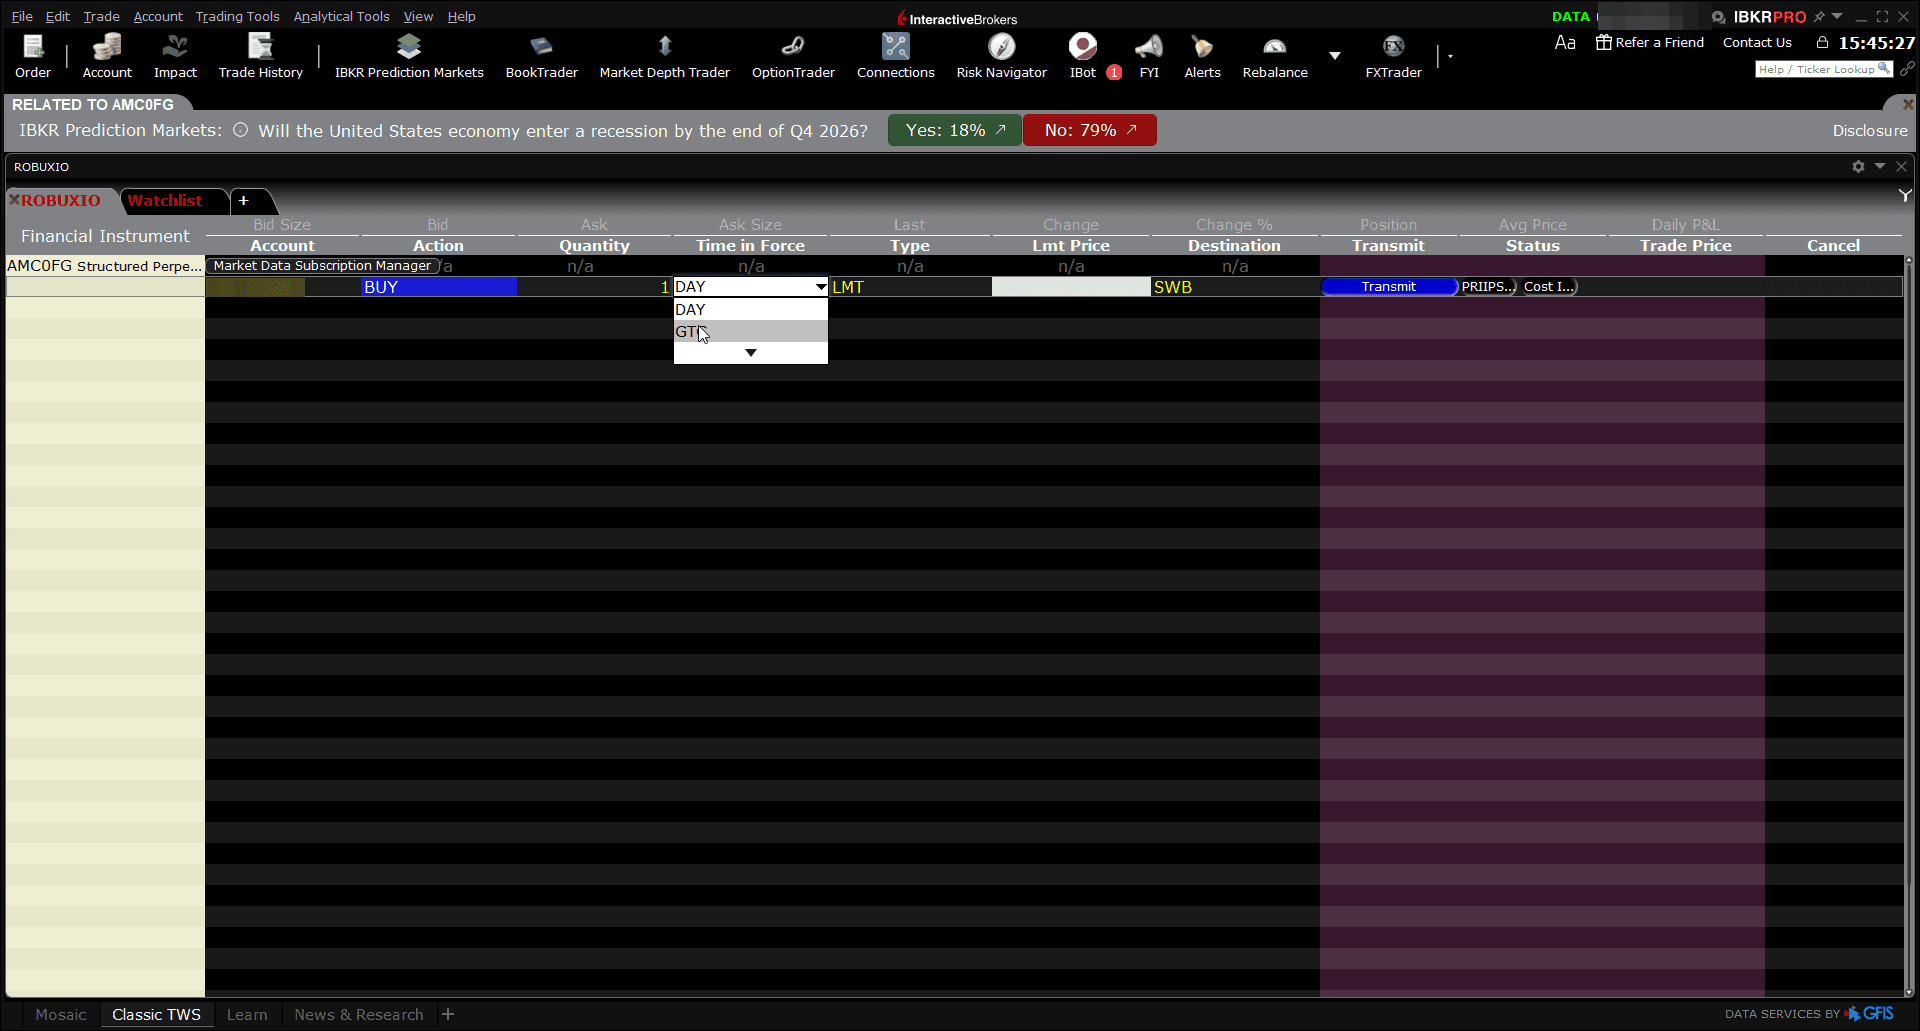
Task: Open the ROBUXIO panel dropdown arrow
Action: (1880, 166)
